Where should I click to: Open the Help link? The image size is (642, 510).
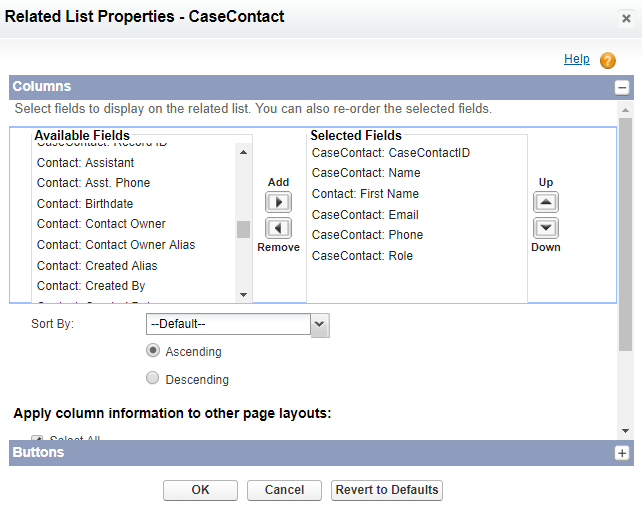[577, 59]
